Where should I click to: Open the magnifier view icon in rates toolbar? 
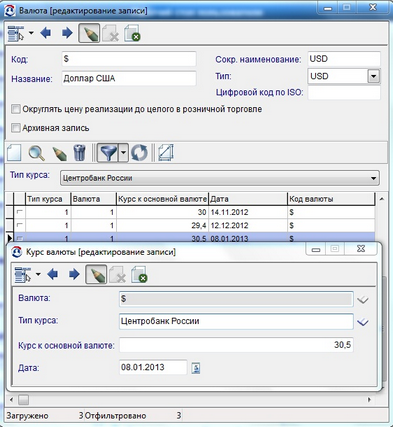tap(36, 153)
